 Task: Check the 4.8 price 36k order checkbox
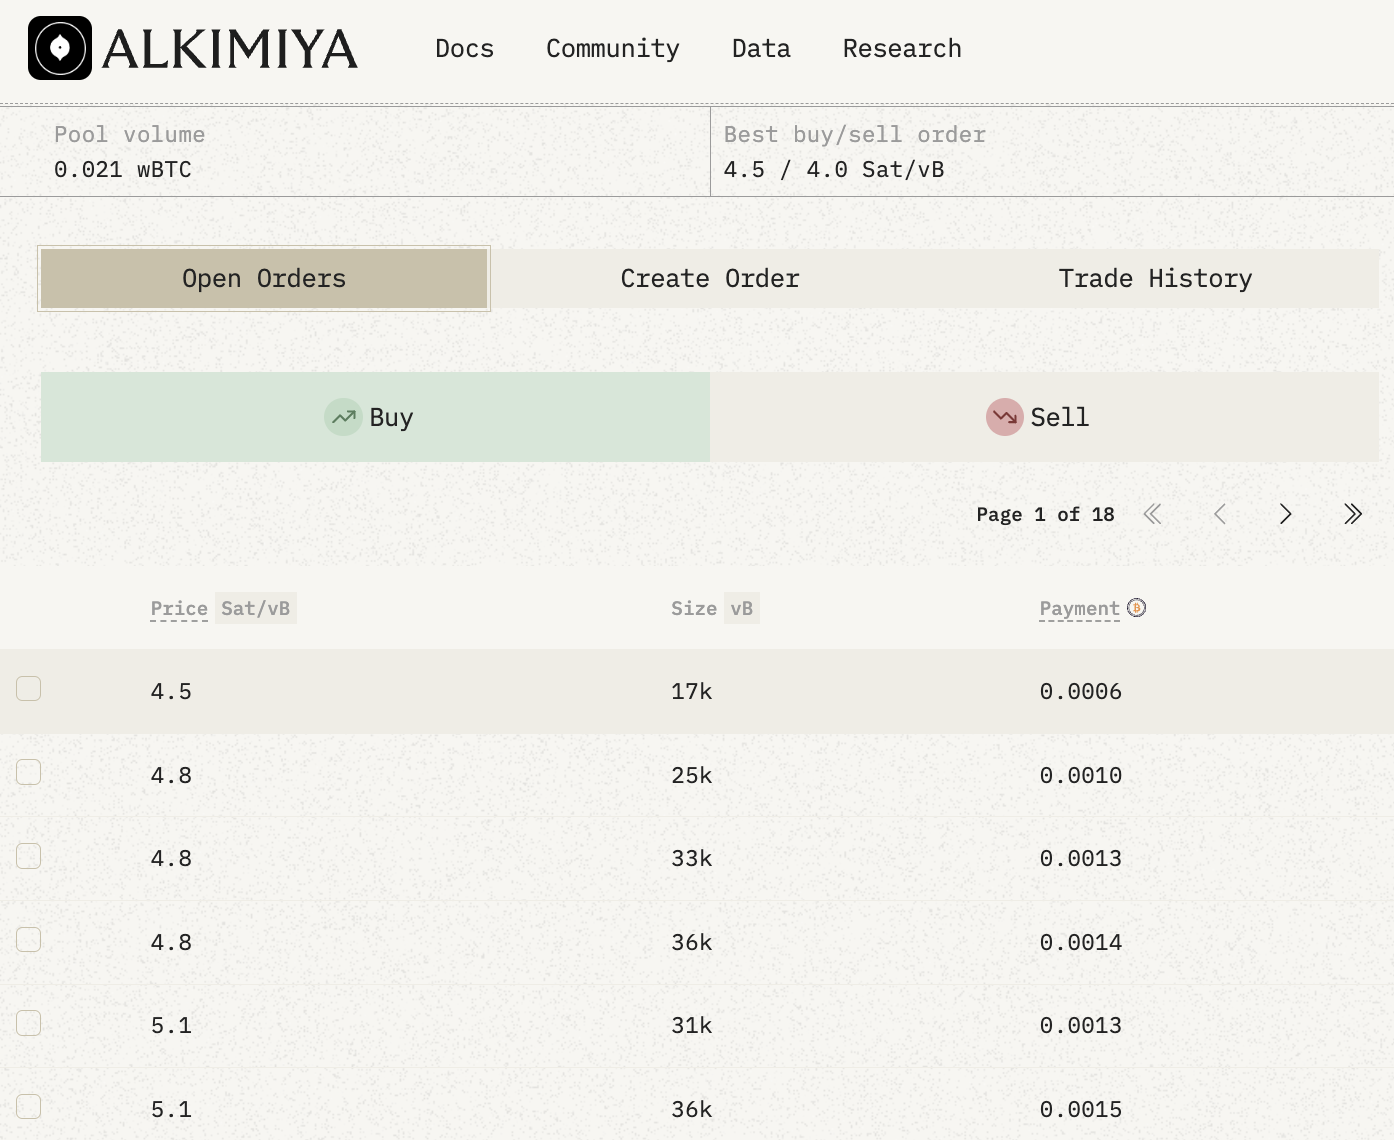pos(29,939)
